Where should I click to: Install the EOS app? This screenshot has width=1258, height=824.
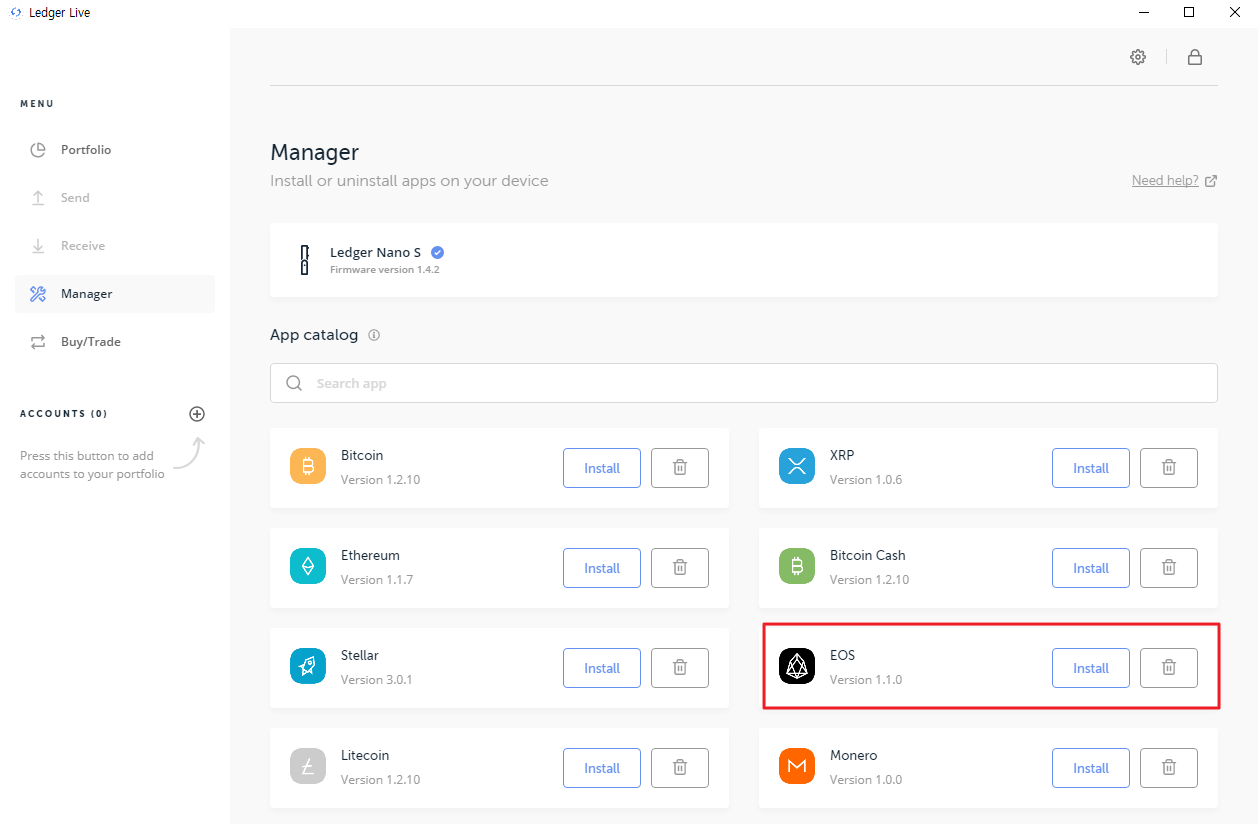click(x=1091, y=668)
